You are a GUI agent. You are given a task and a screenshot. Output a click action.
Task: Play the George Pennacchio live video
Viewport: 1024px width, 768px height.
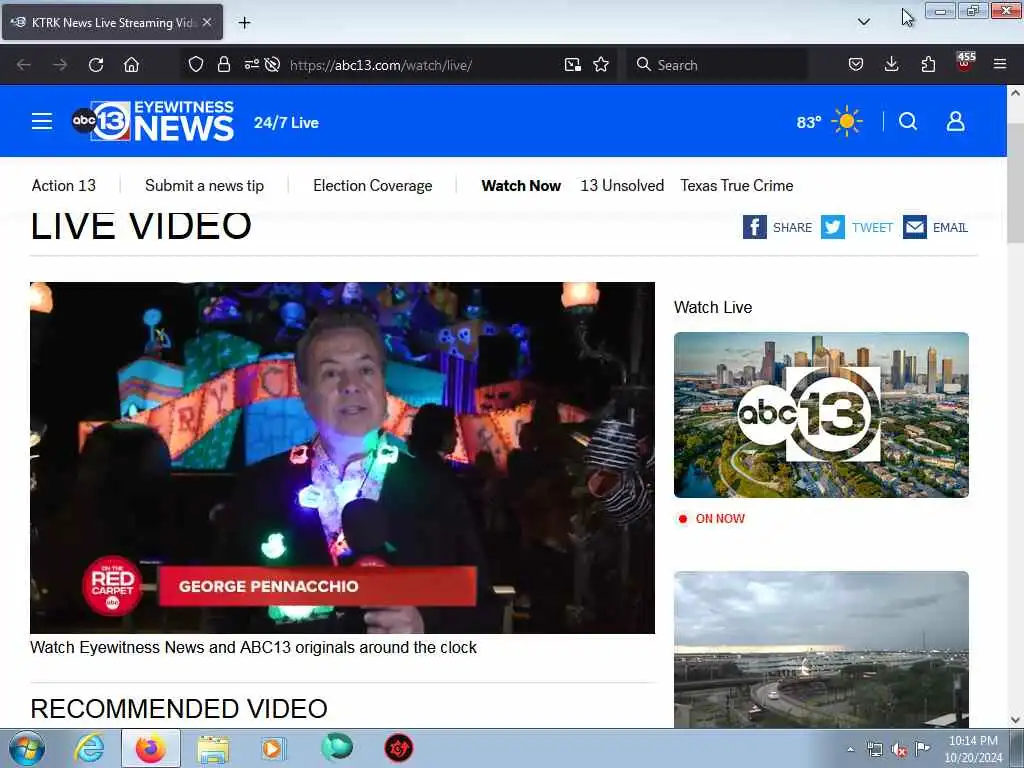pyautogui.click(x=342, y=458)
